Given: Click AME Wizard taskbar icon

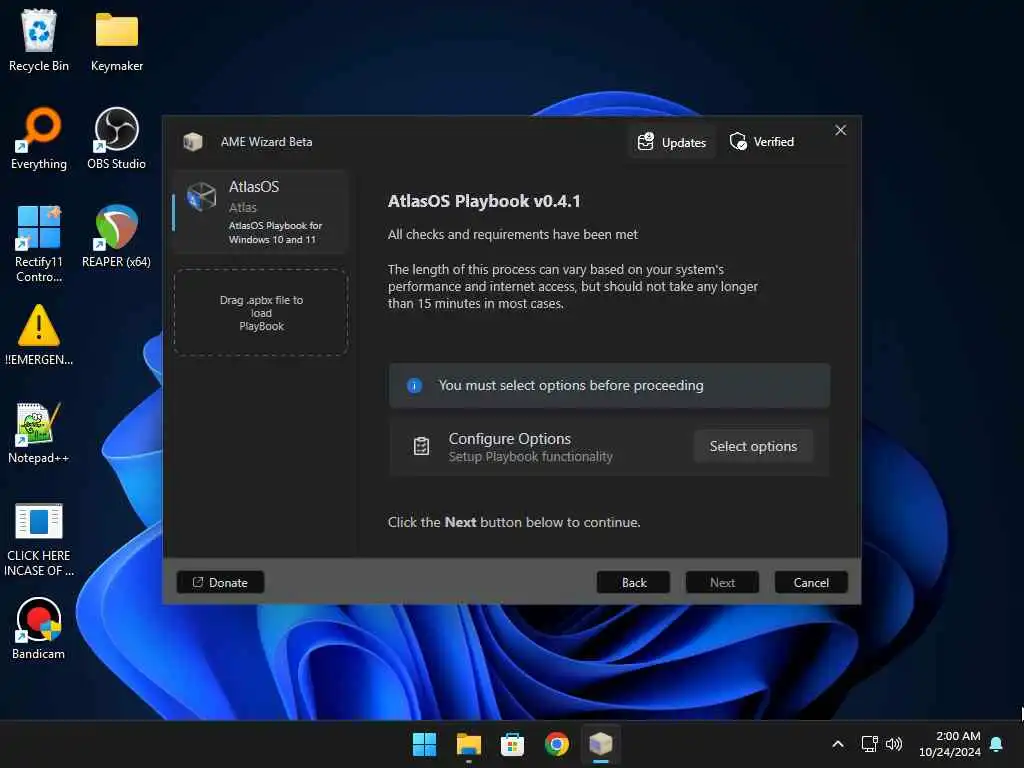Looking at the screenshot, I should [601, 744].
